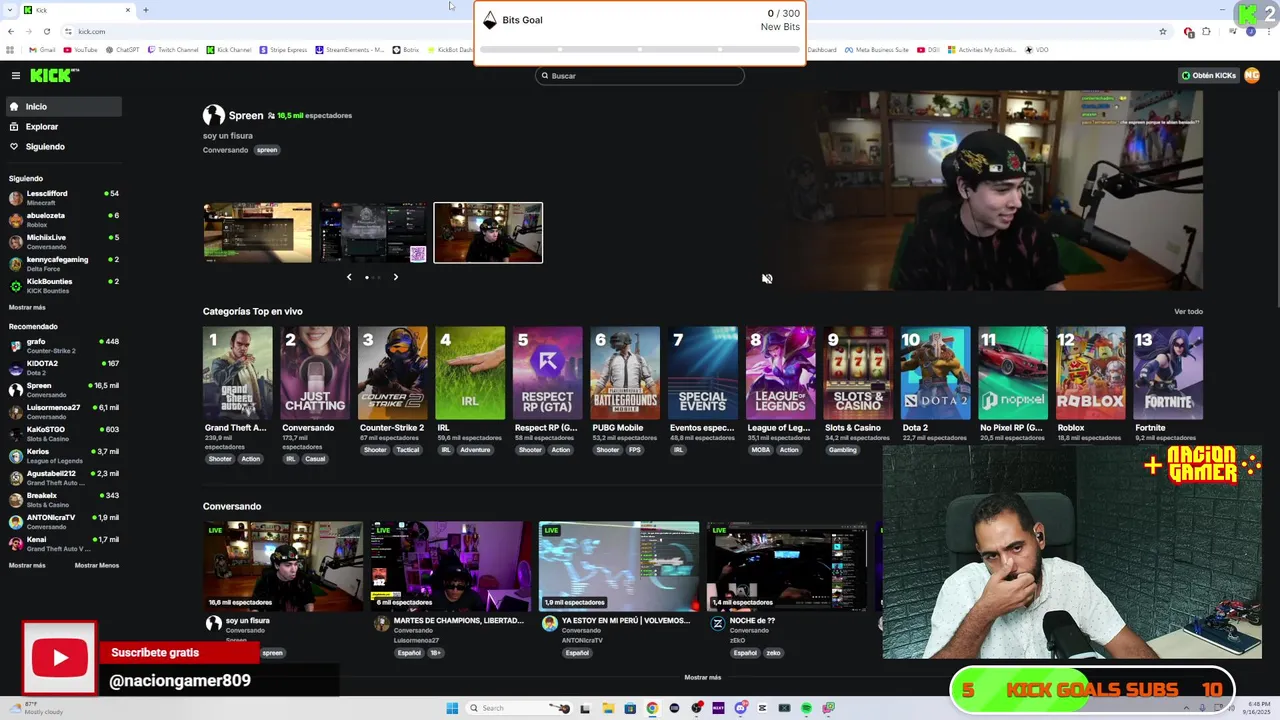Open KickBounties followed channel
This screenshot has height=720, width=1280.
[x=62, y=285]
